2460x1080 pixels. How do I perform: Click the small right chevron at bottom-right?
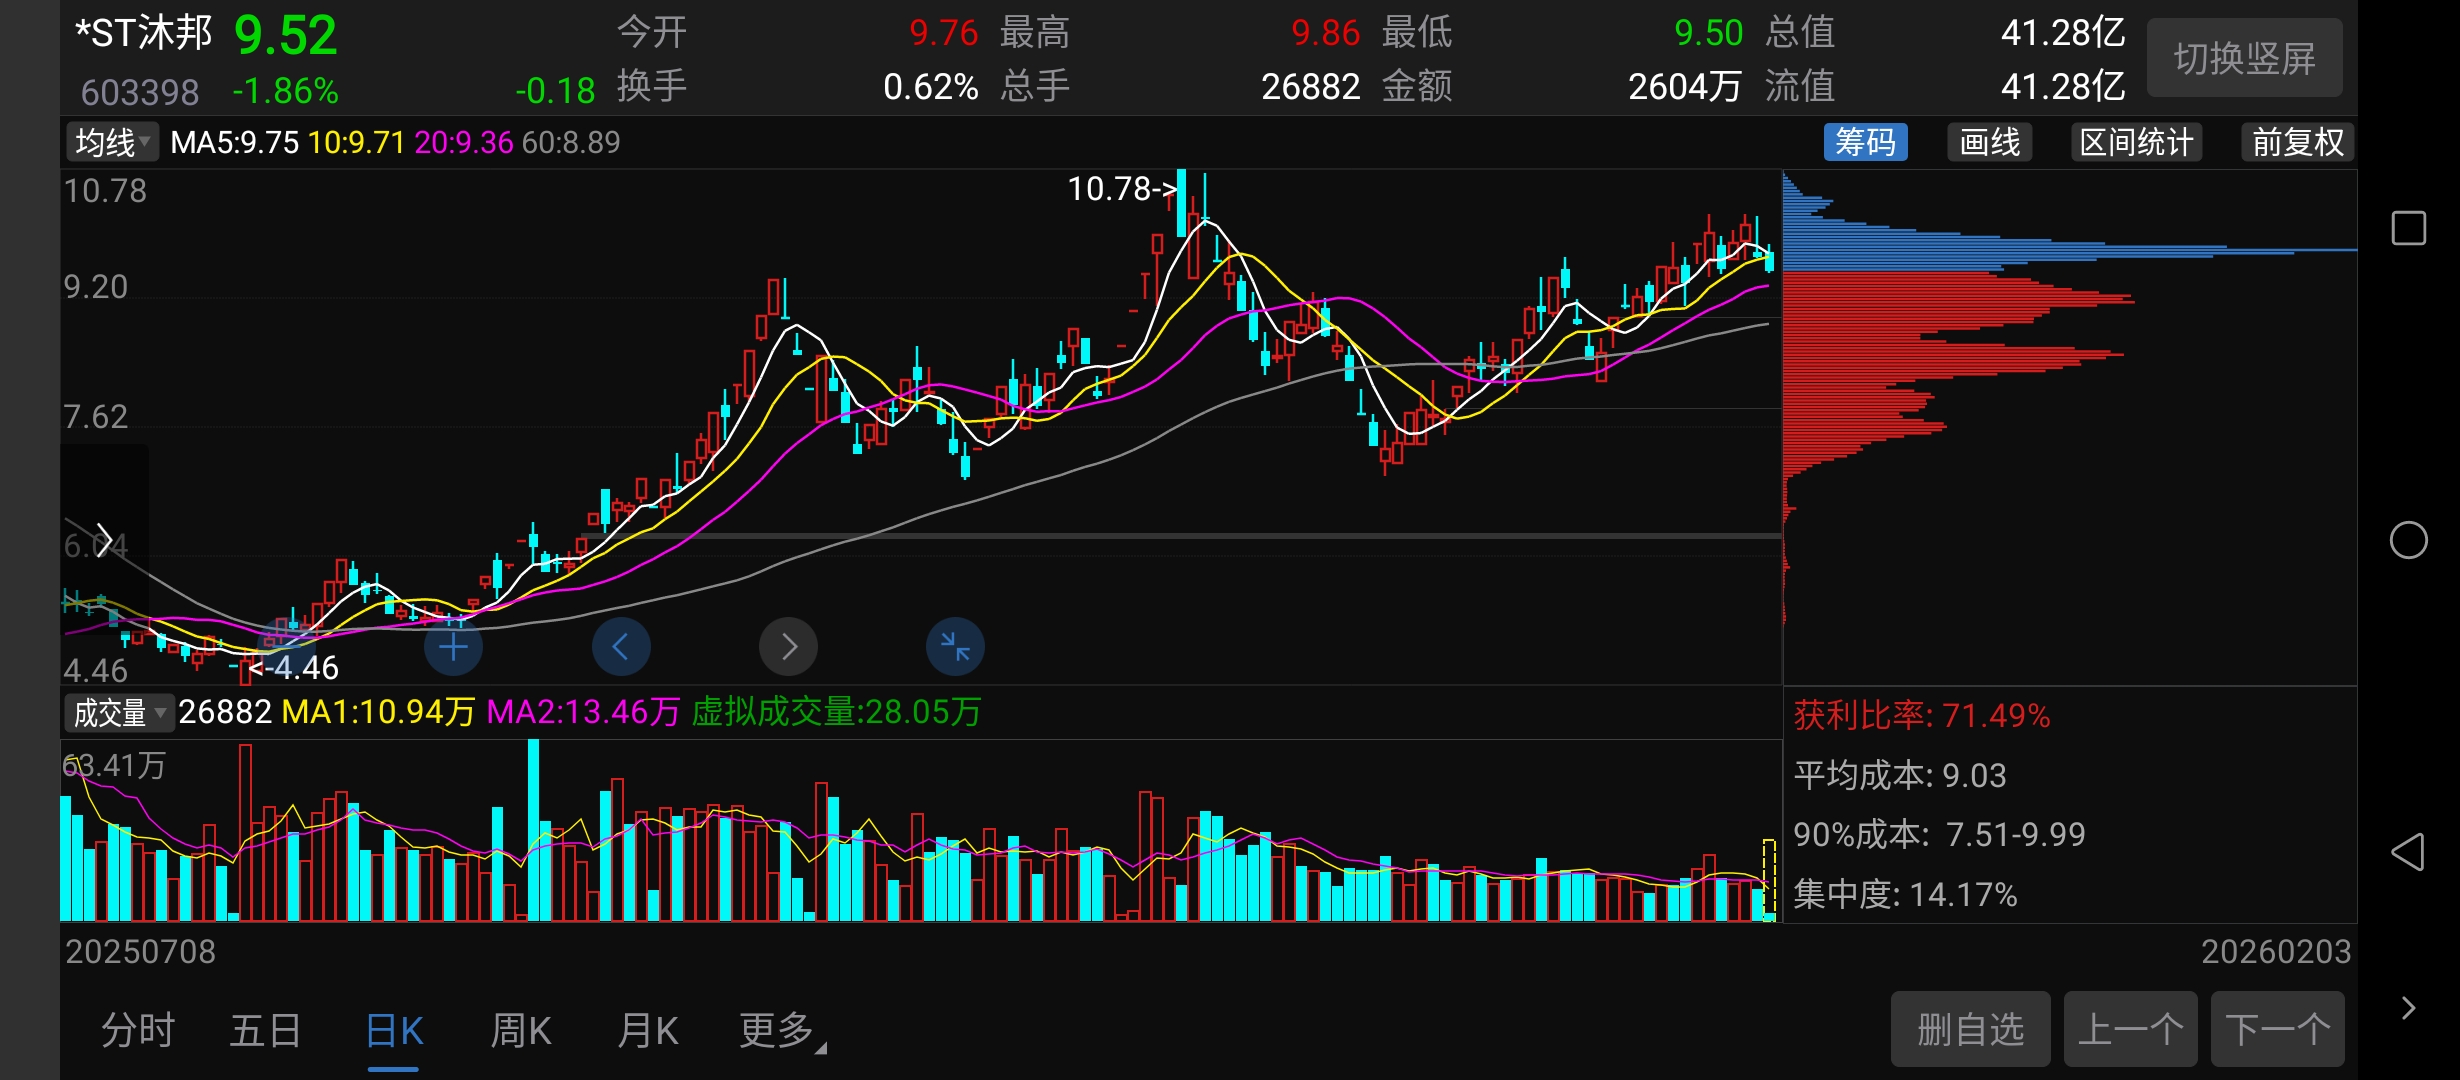pos(2408,1008)
